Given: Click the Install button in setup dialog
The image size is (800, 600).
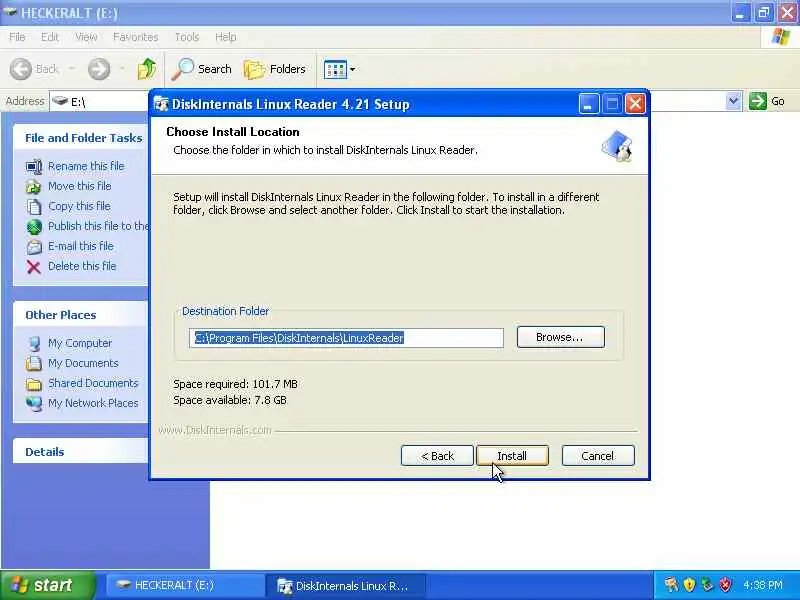Looking at the screenshot, I should click(x=512, y=456).
